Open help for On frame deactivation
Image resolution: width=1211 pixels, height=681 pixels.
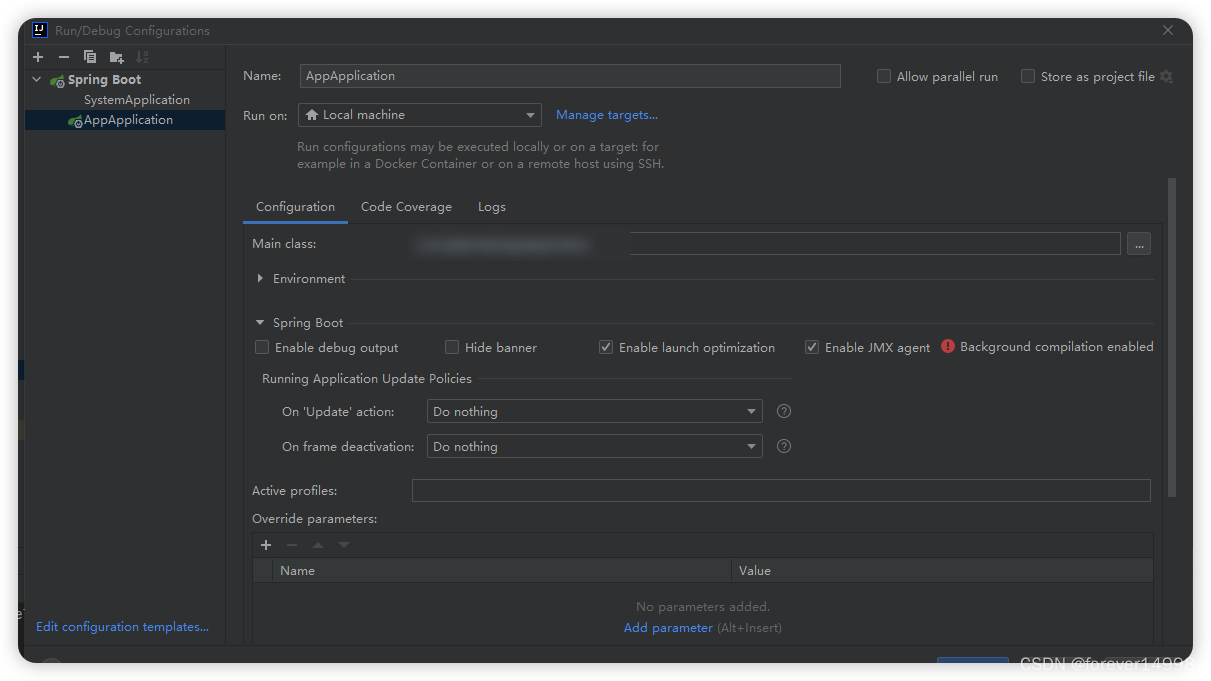click(784, 446)
